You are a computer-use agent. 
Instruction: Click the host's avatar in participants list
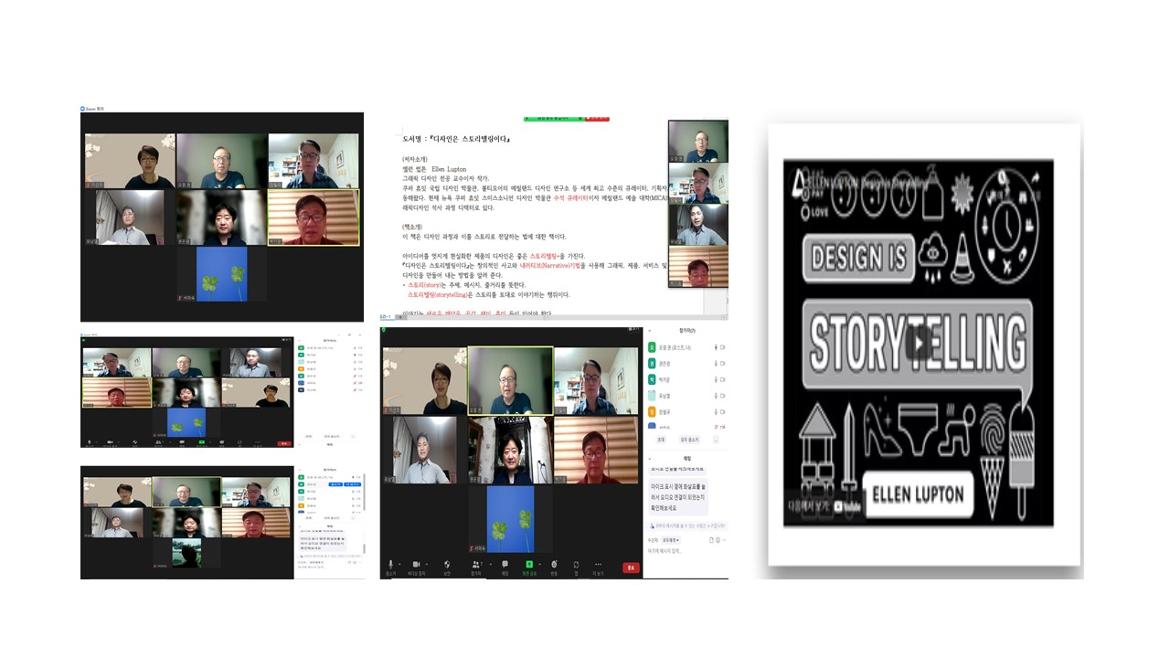(x=651, y=348)
